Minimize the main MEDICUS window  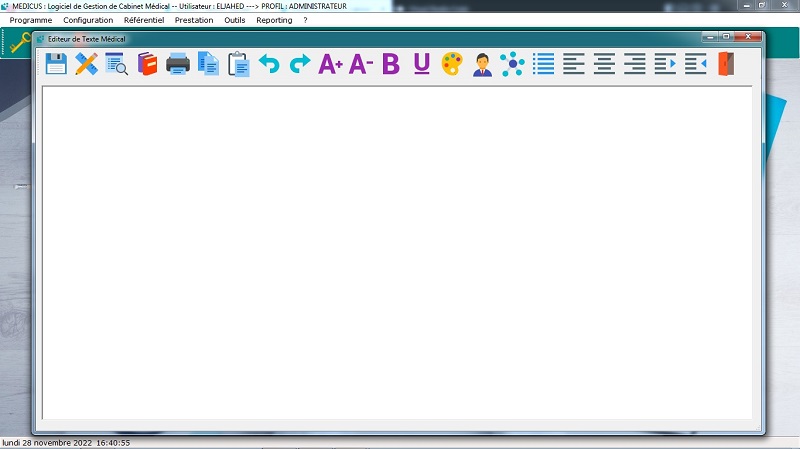pyautogui.click(x=746, y=6)
